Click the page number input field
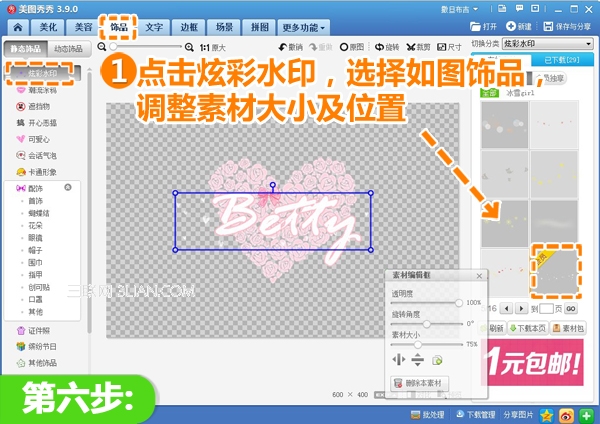 coord(546,308)
